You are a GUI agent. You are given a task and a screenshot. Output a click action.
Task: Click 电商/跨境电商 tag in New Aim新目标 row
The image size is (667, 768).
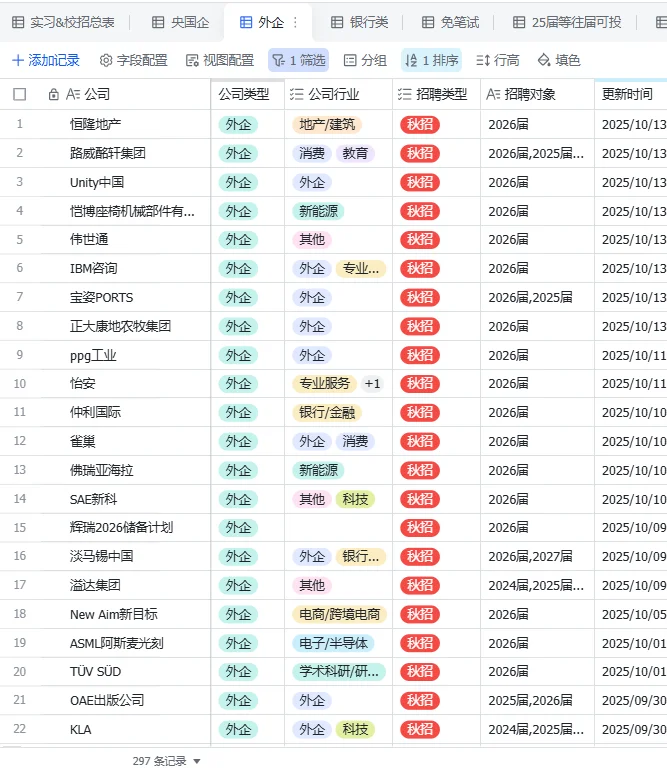coord(339,614)
